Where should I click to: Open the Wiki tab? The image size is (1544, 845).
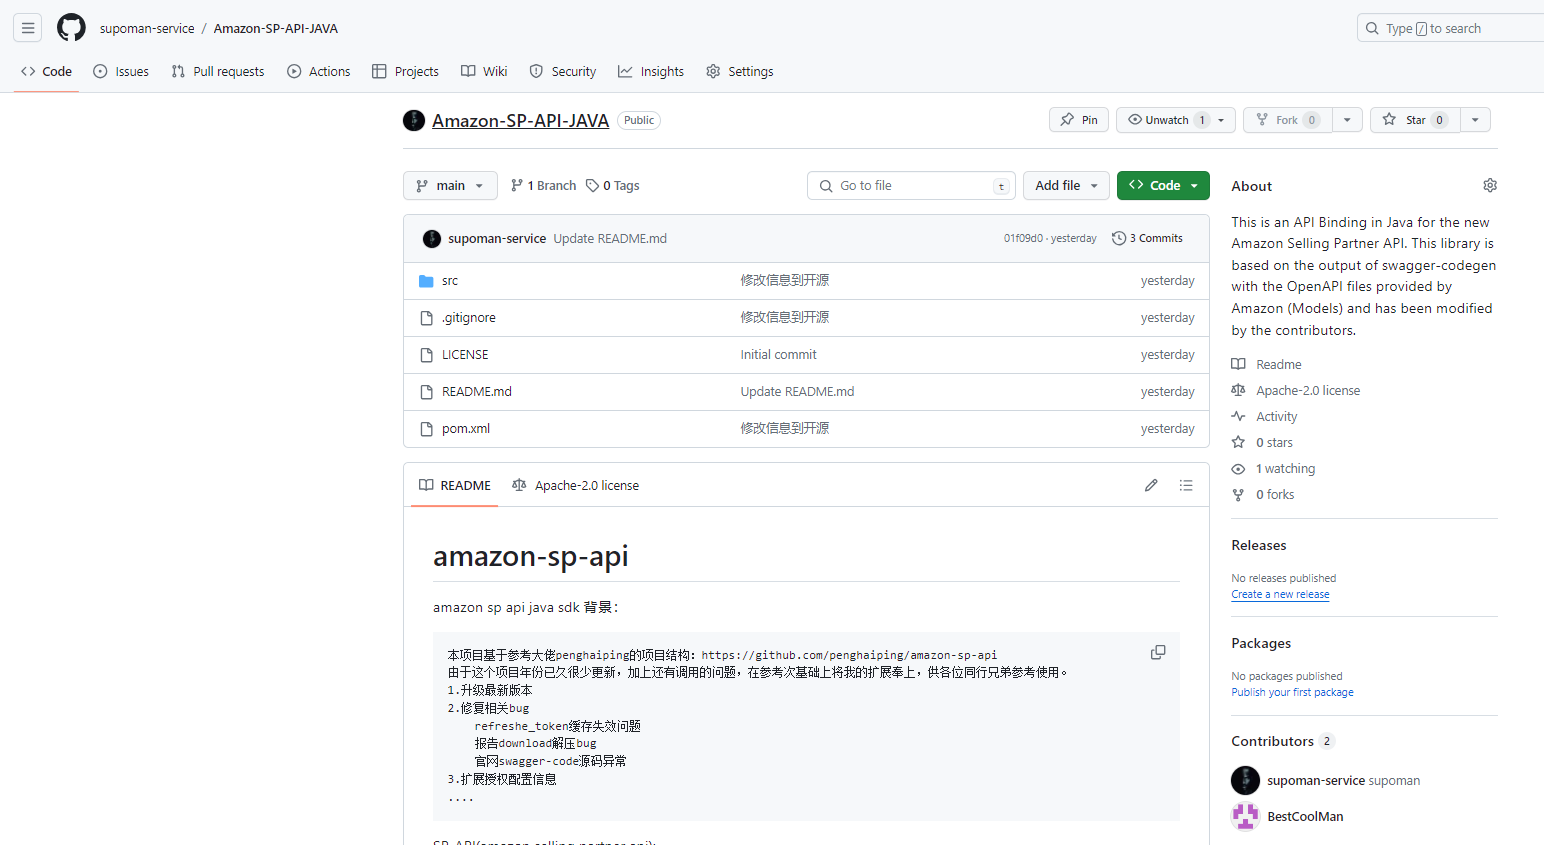coord(484,71)
